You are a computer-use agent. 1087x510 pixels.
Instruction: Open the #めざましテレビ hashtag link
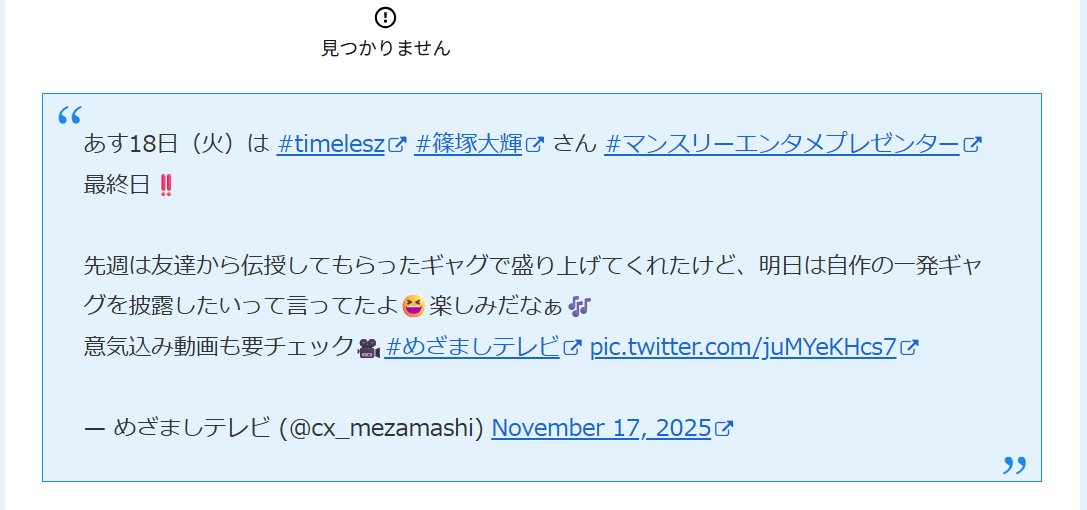click(x=472, y=347)
